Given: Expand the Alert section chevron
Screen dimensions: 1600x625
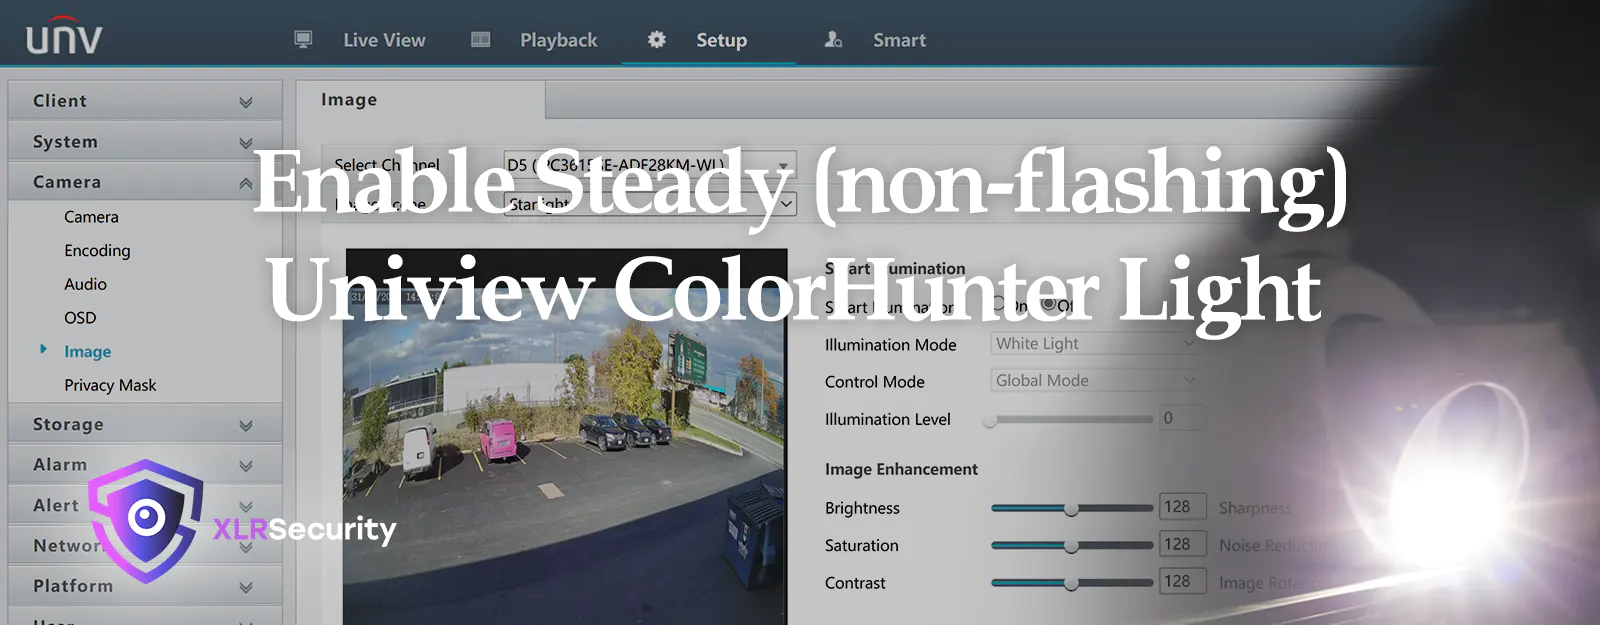Looking at the screenshot, I should coord(246,506).
